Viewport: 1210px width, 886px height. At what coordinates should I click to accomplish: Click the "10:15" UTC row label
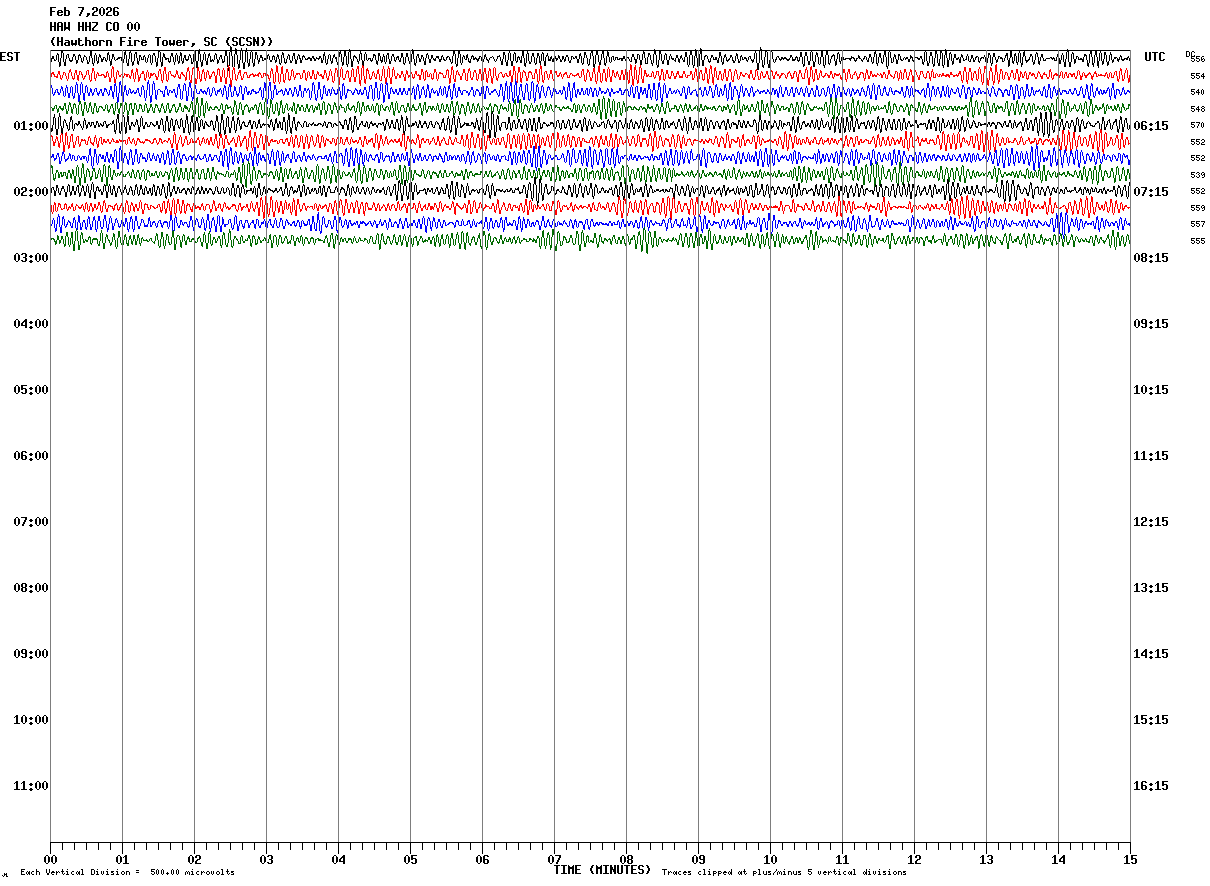[1151, 390]
